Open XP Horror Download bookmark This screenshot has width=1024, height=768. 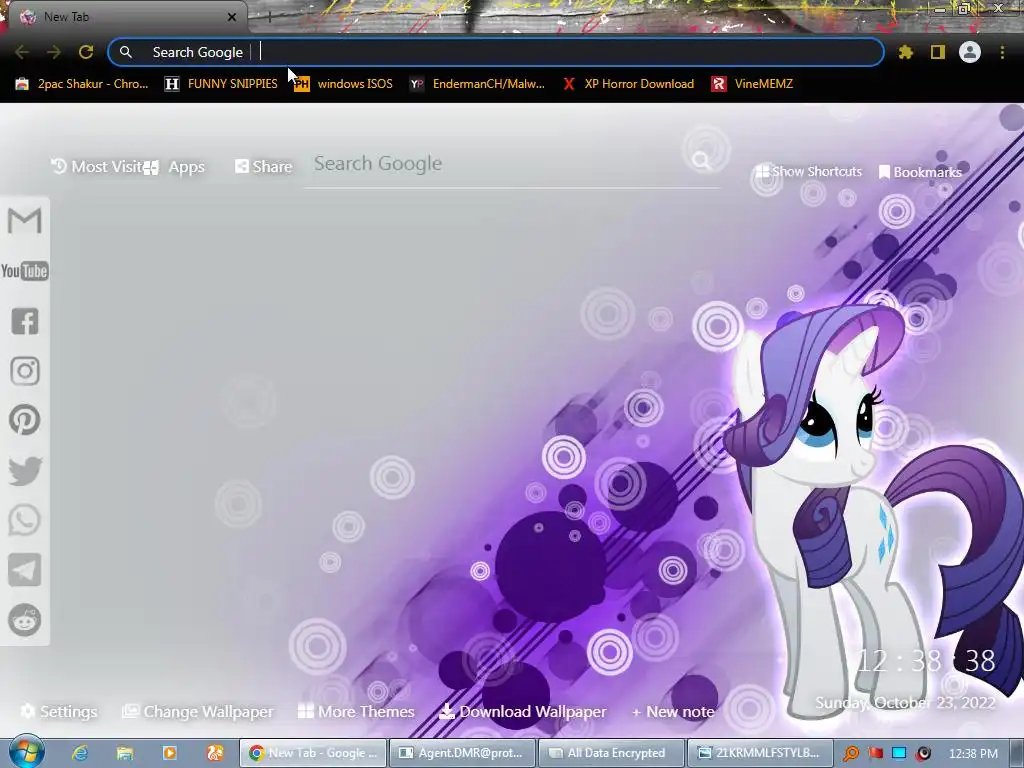click(628, 84)
